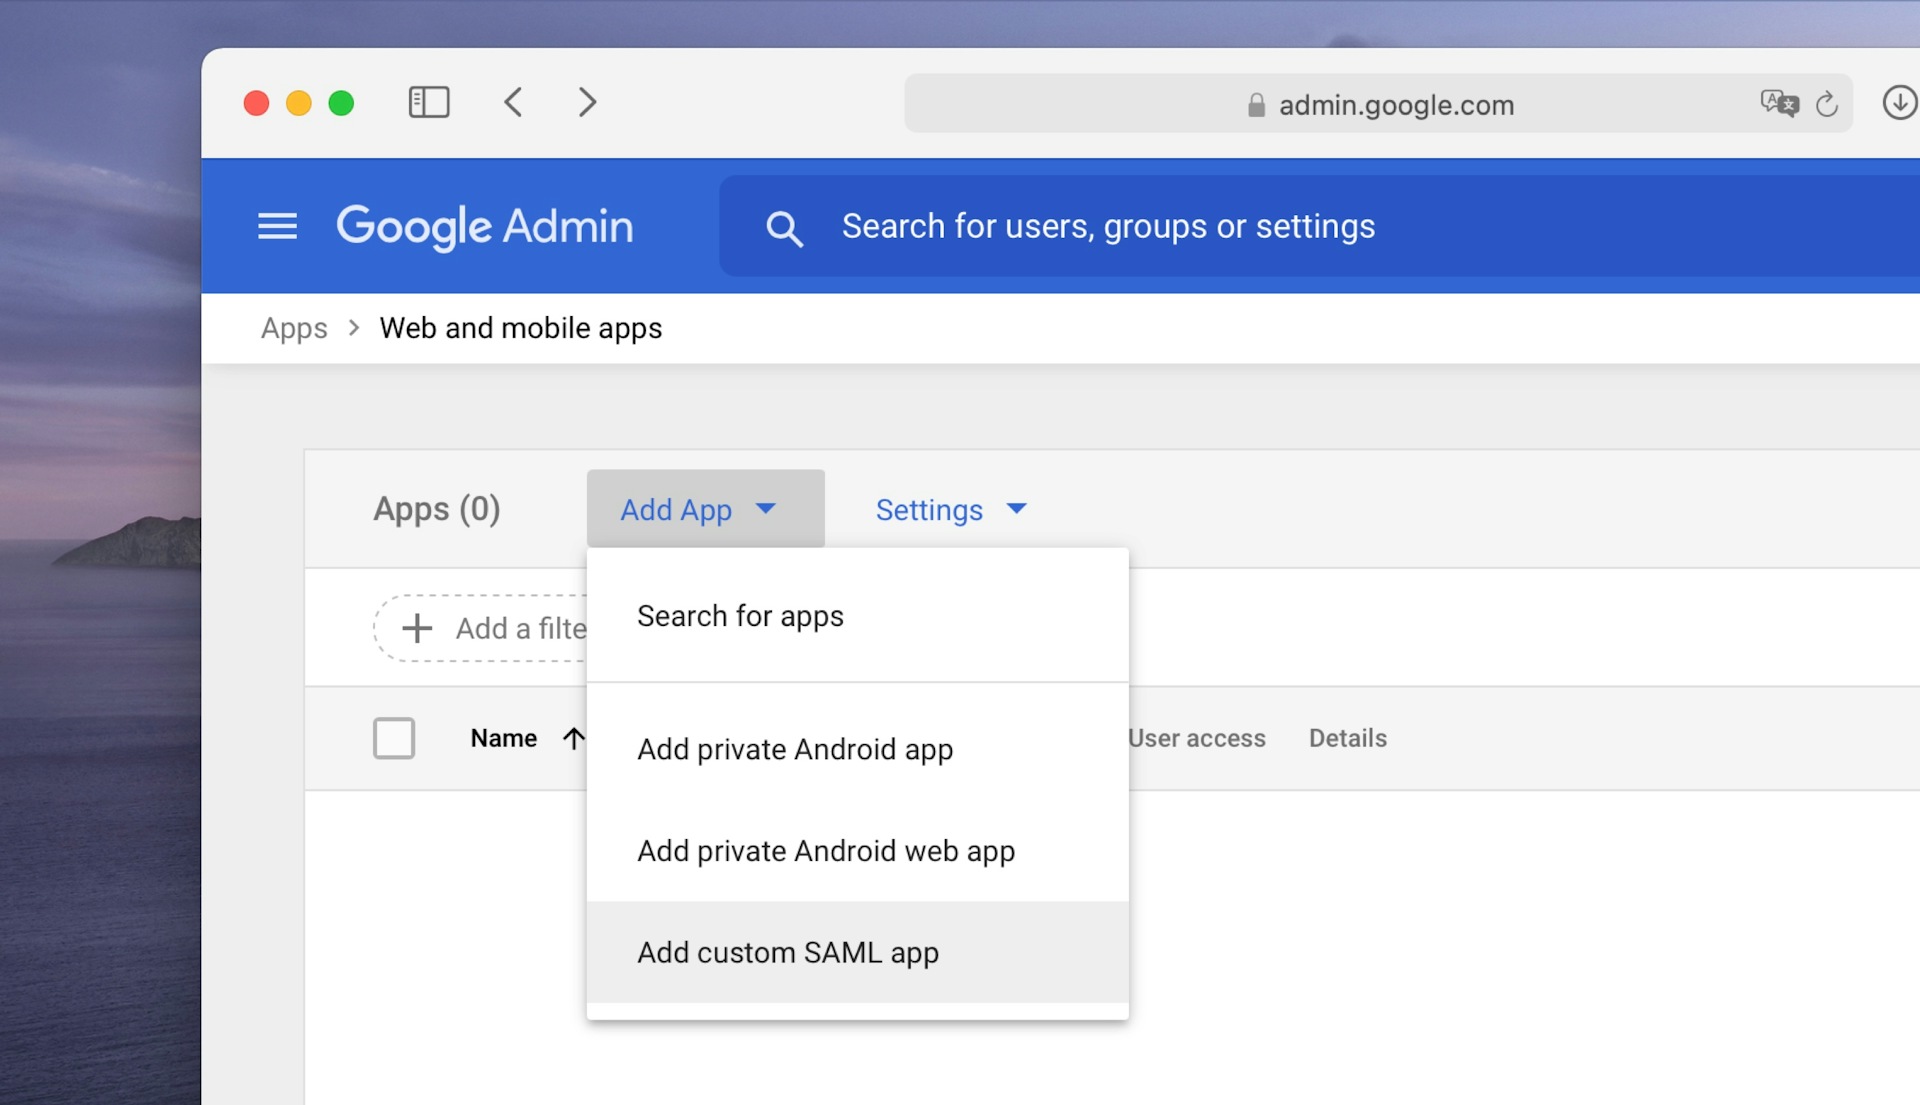This screenshot has width=1920, height=1105.
Task: Close the window with the red button
Action: click(x=256, y=103)
